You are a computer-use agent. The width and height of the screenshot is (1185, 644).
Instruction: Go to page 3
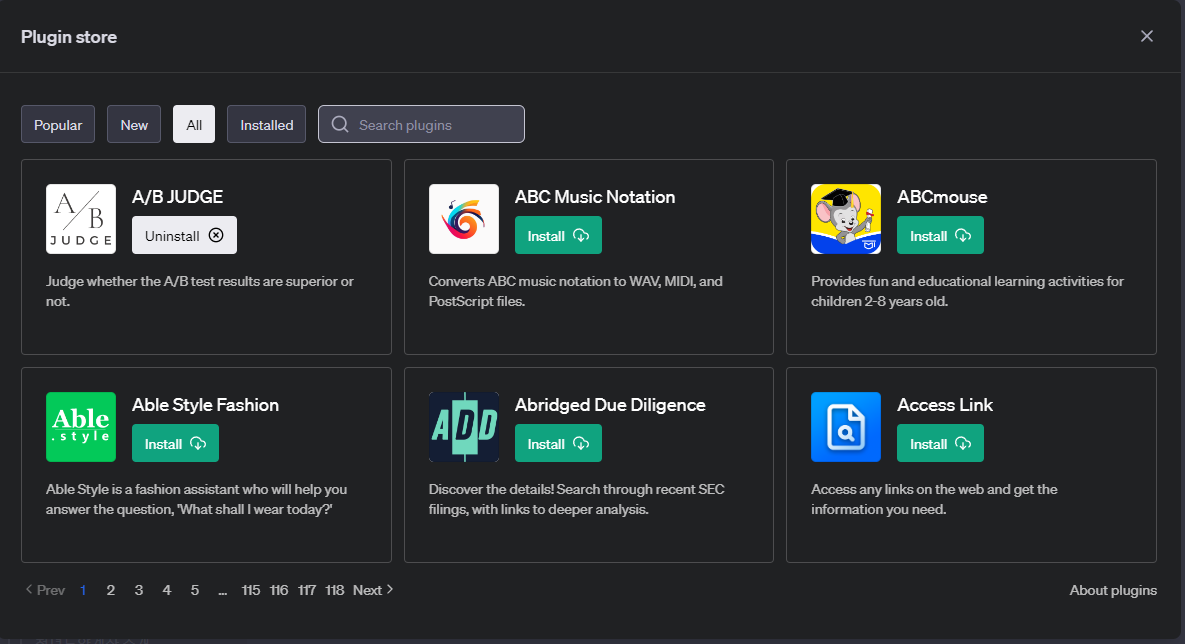point(139,590)
